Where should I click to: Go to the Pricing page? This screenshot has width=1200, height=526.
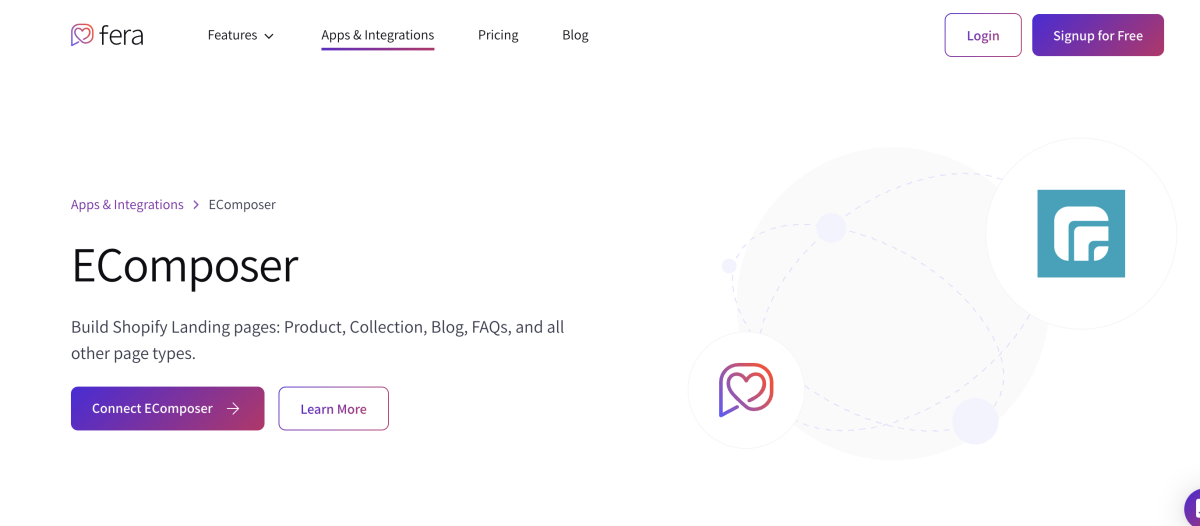pyautogui.click(x=498, y=35)
